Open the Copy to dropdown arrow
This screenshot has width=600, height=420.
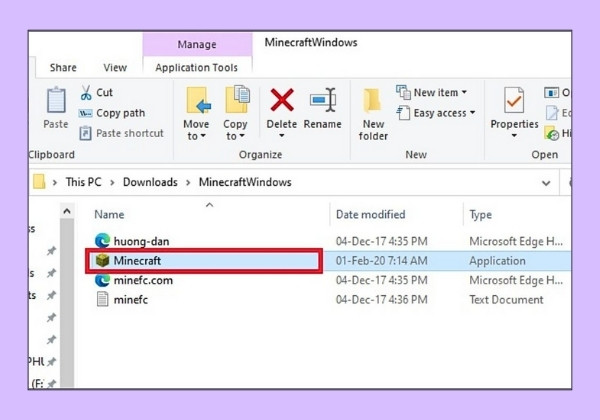242,136
